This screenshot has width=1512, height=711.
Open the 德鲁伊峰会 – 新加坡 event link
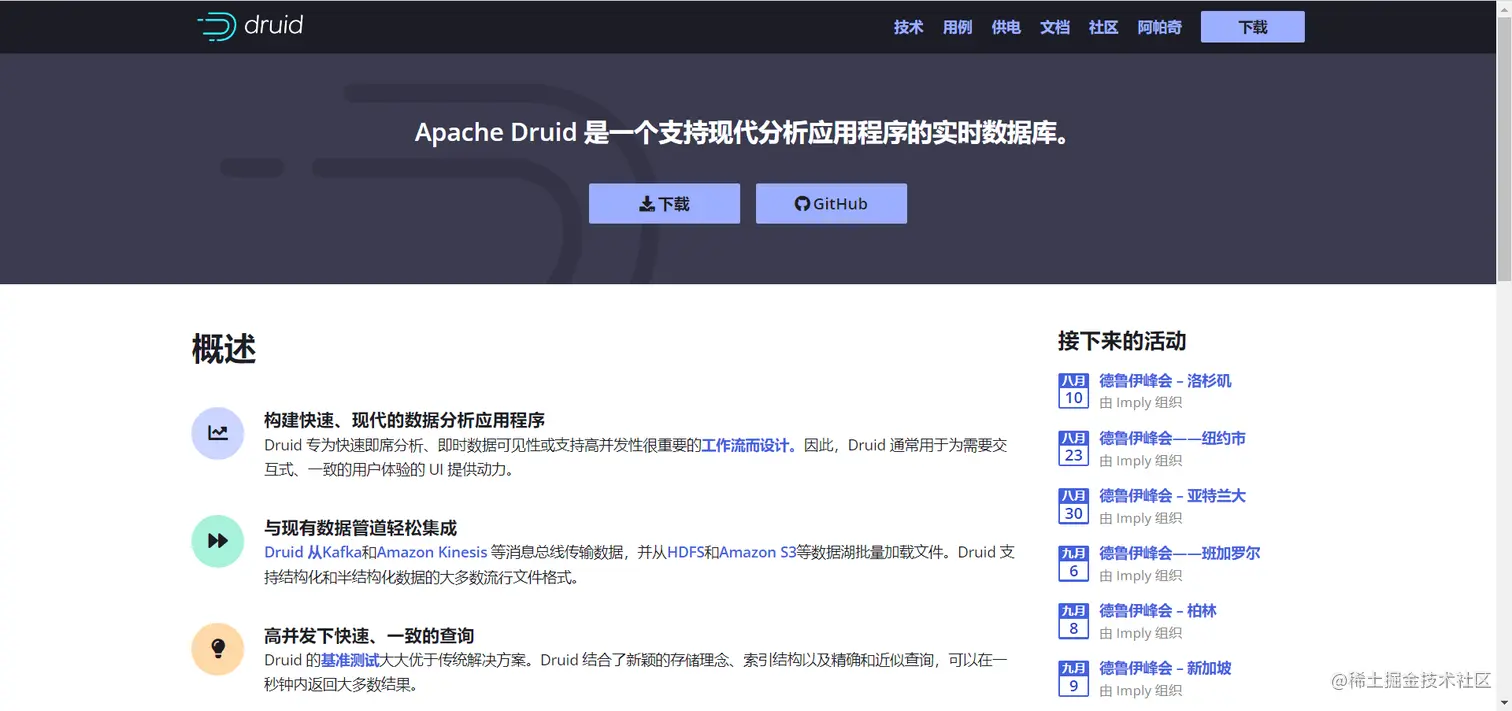[x=1165, y=668]
